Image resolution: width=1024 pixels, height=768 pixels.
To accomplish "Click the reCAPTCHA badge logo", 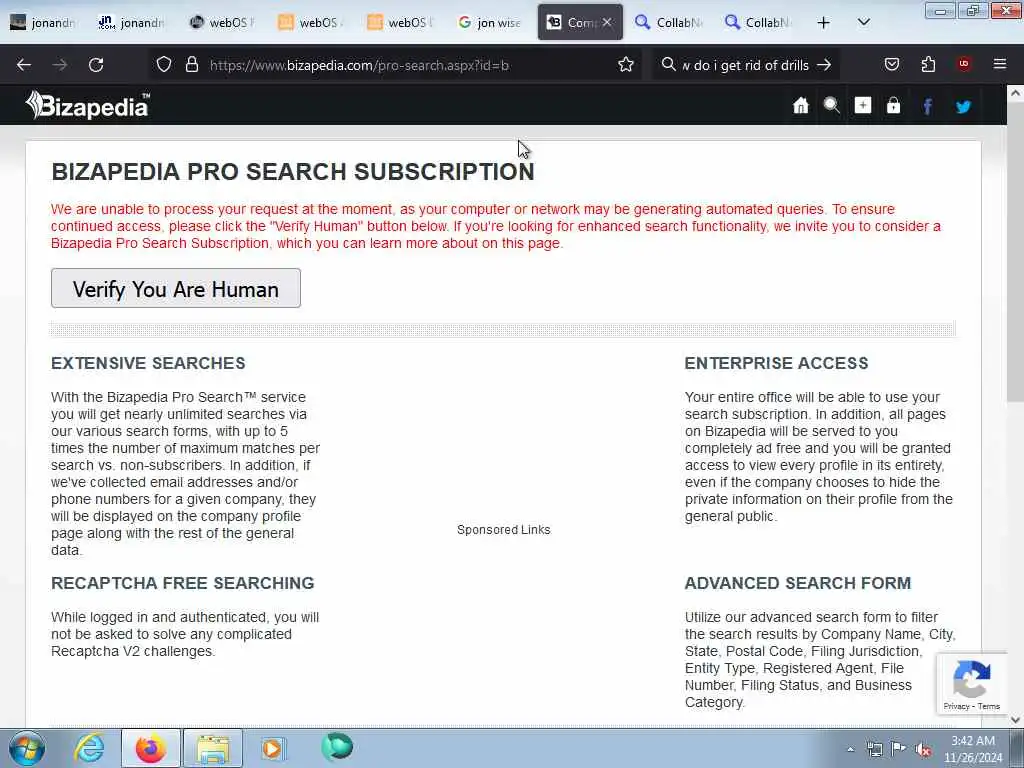I will (x=972, y=679).
